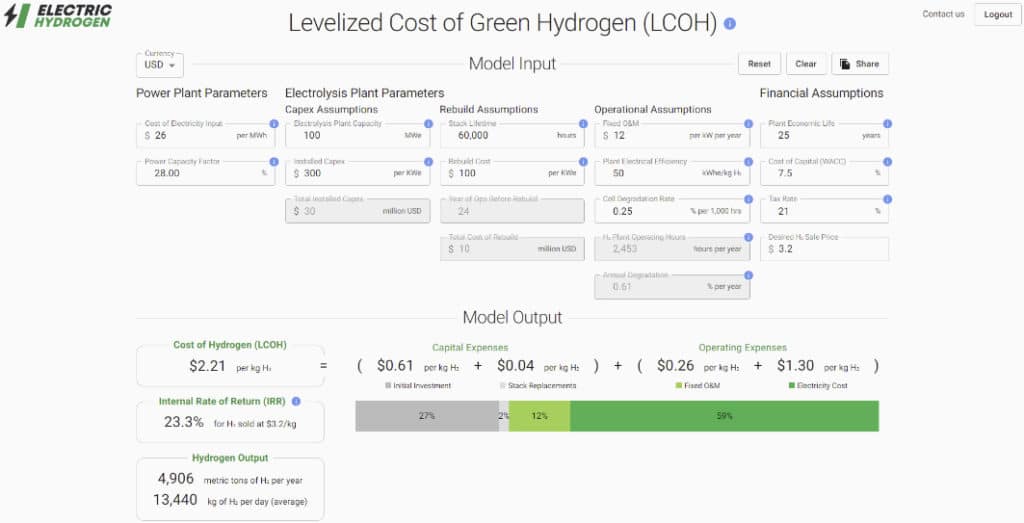Click the Stack Replacements legend entry
This screenshot has width=1024, height=523.
pyautogui.click(x=538, y=386)
